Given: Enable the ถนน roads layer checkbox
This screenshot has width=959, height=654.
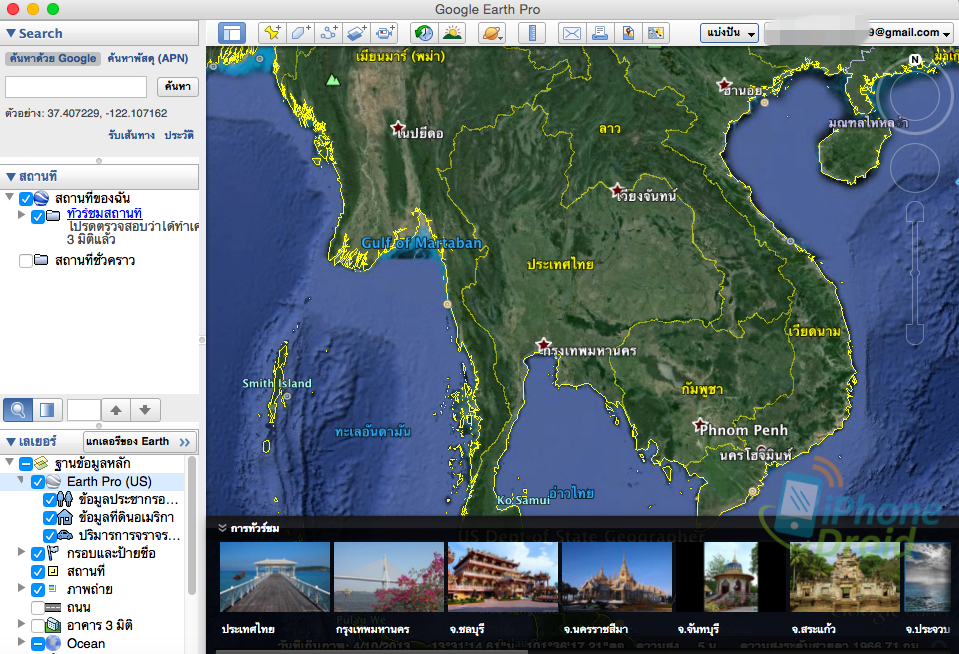Looking at the screenshot, I should pyautogui.click(x=38, y=608).
